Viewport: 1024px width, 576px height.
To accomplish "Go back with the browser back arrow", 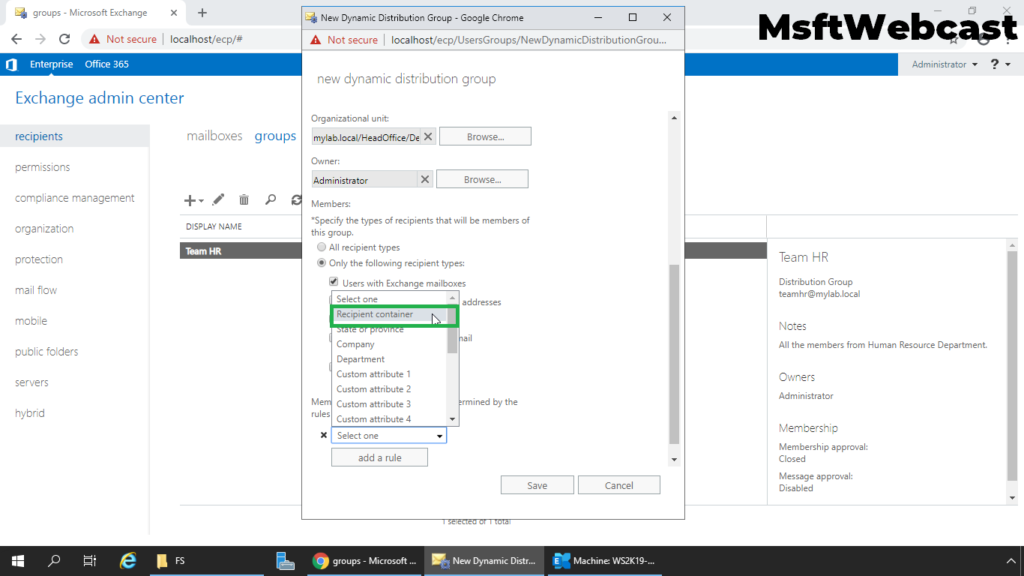I will tap(16, 39).
